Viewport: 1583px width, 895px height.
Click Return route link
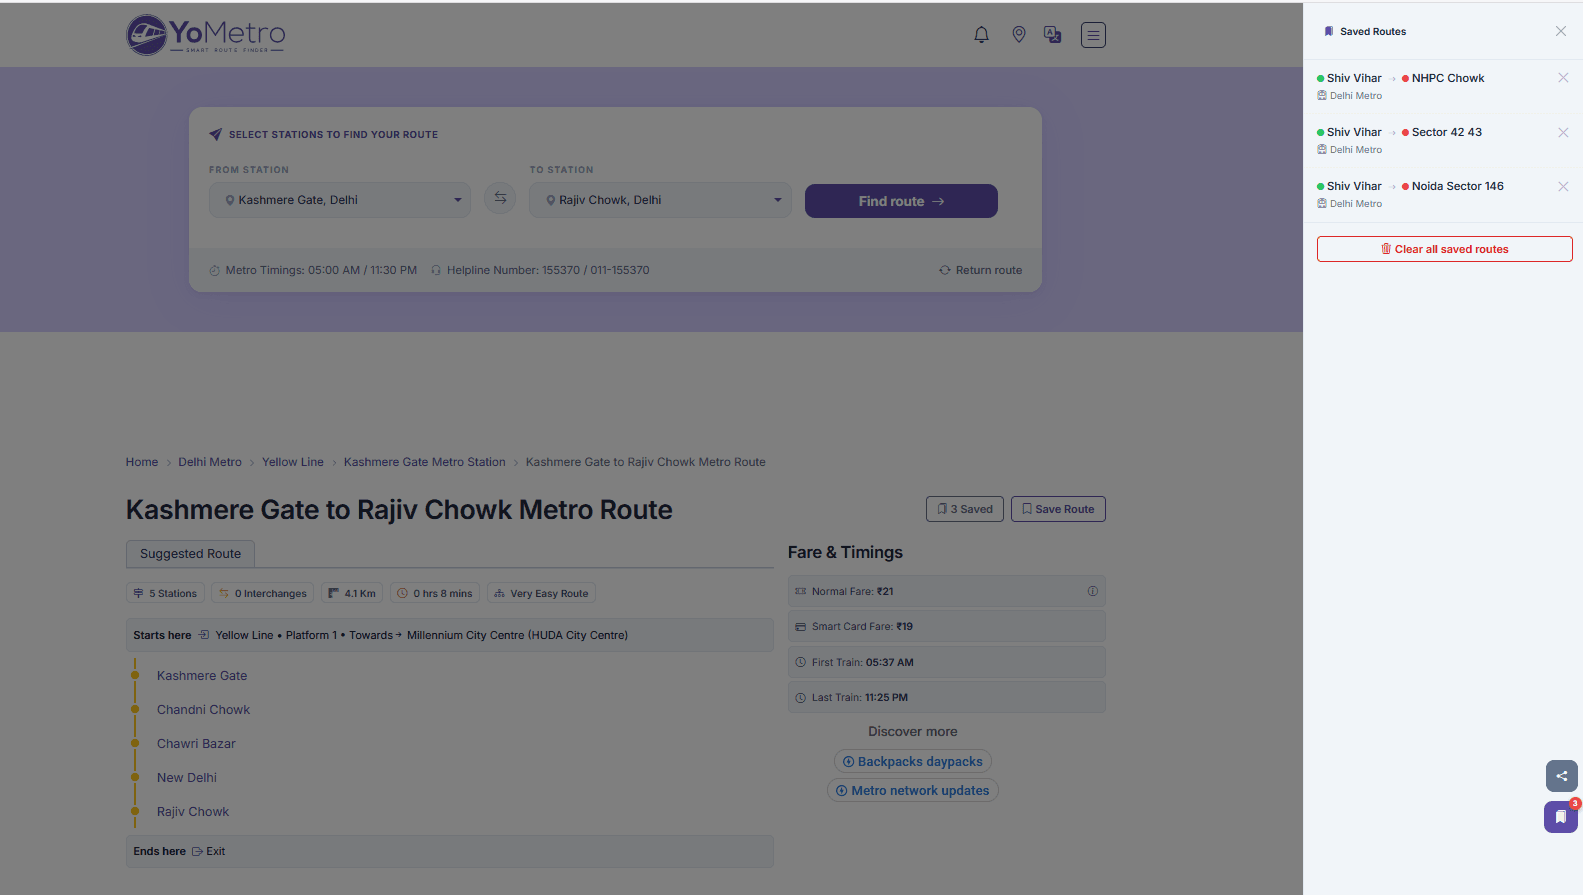point(980,270)
